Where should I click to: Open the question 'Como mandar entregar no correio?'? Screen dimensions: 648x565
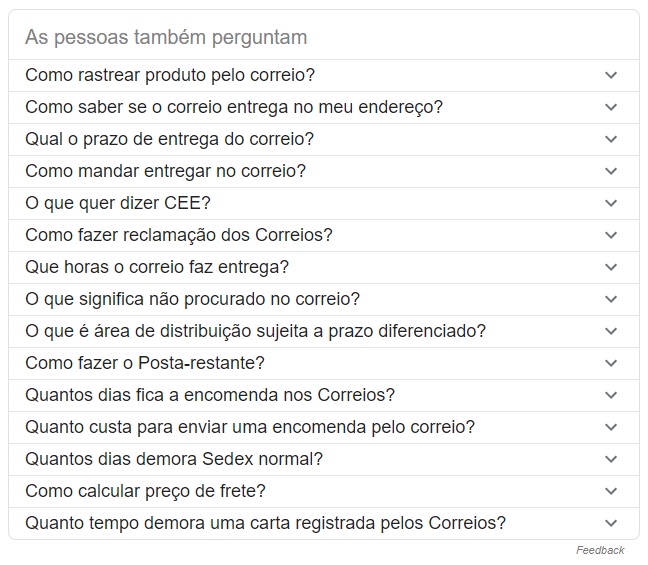coord(165,171)
